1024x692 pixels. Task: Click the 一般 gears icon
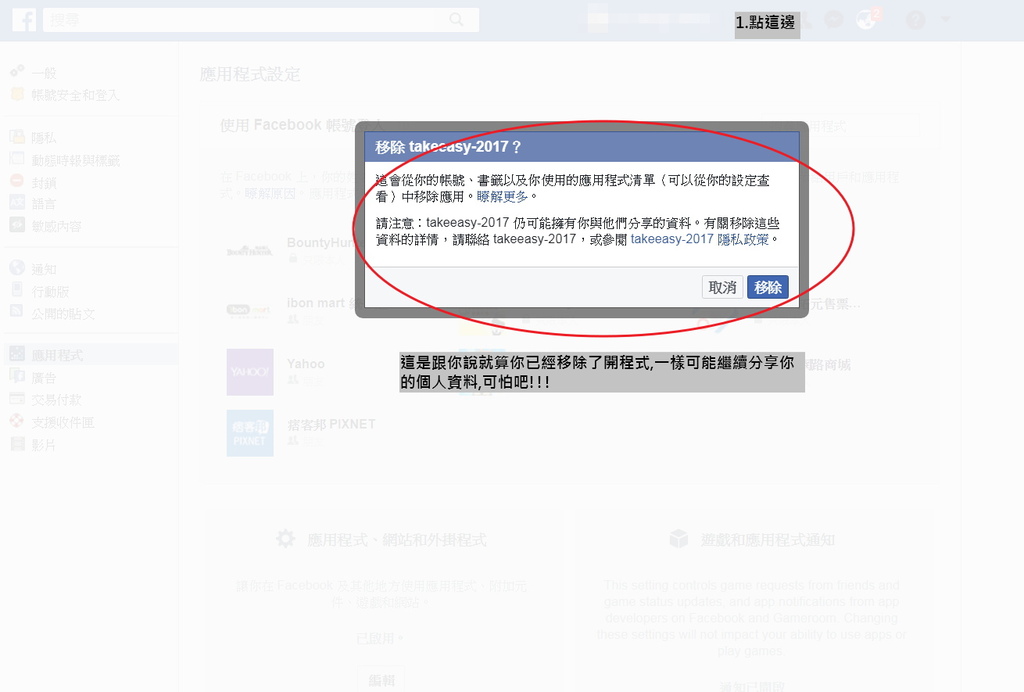pyautogui.click(x=17, y=71)
